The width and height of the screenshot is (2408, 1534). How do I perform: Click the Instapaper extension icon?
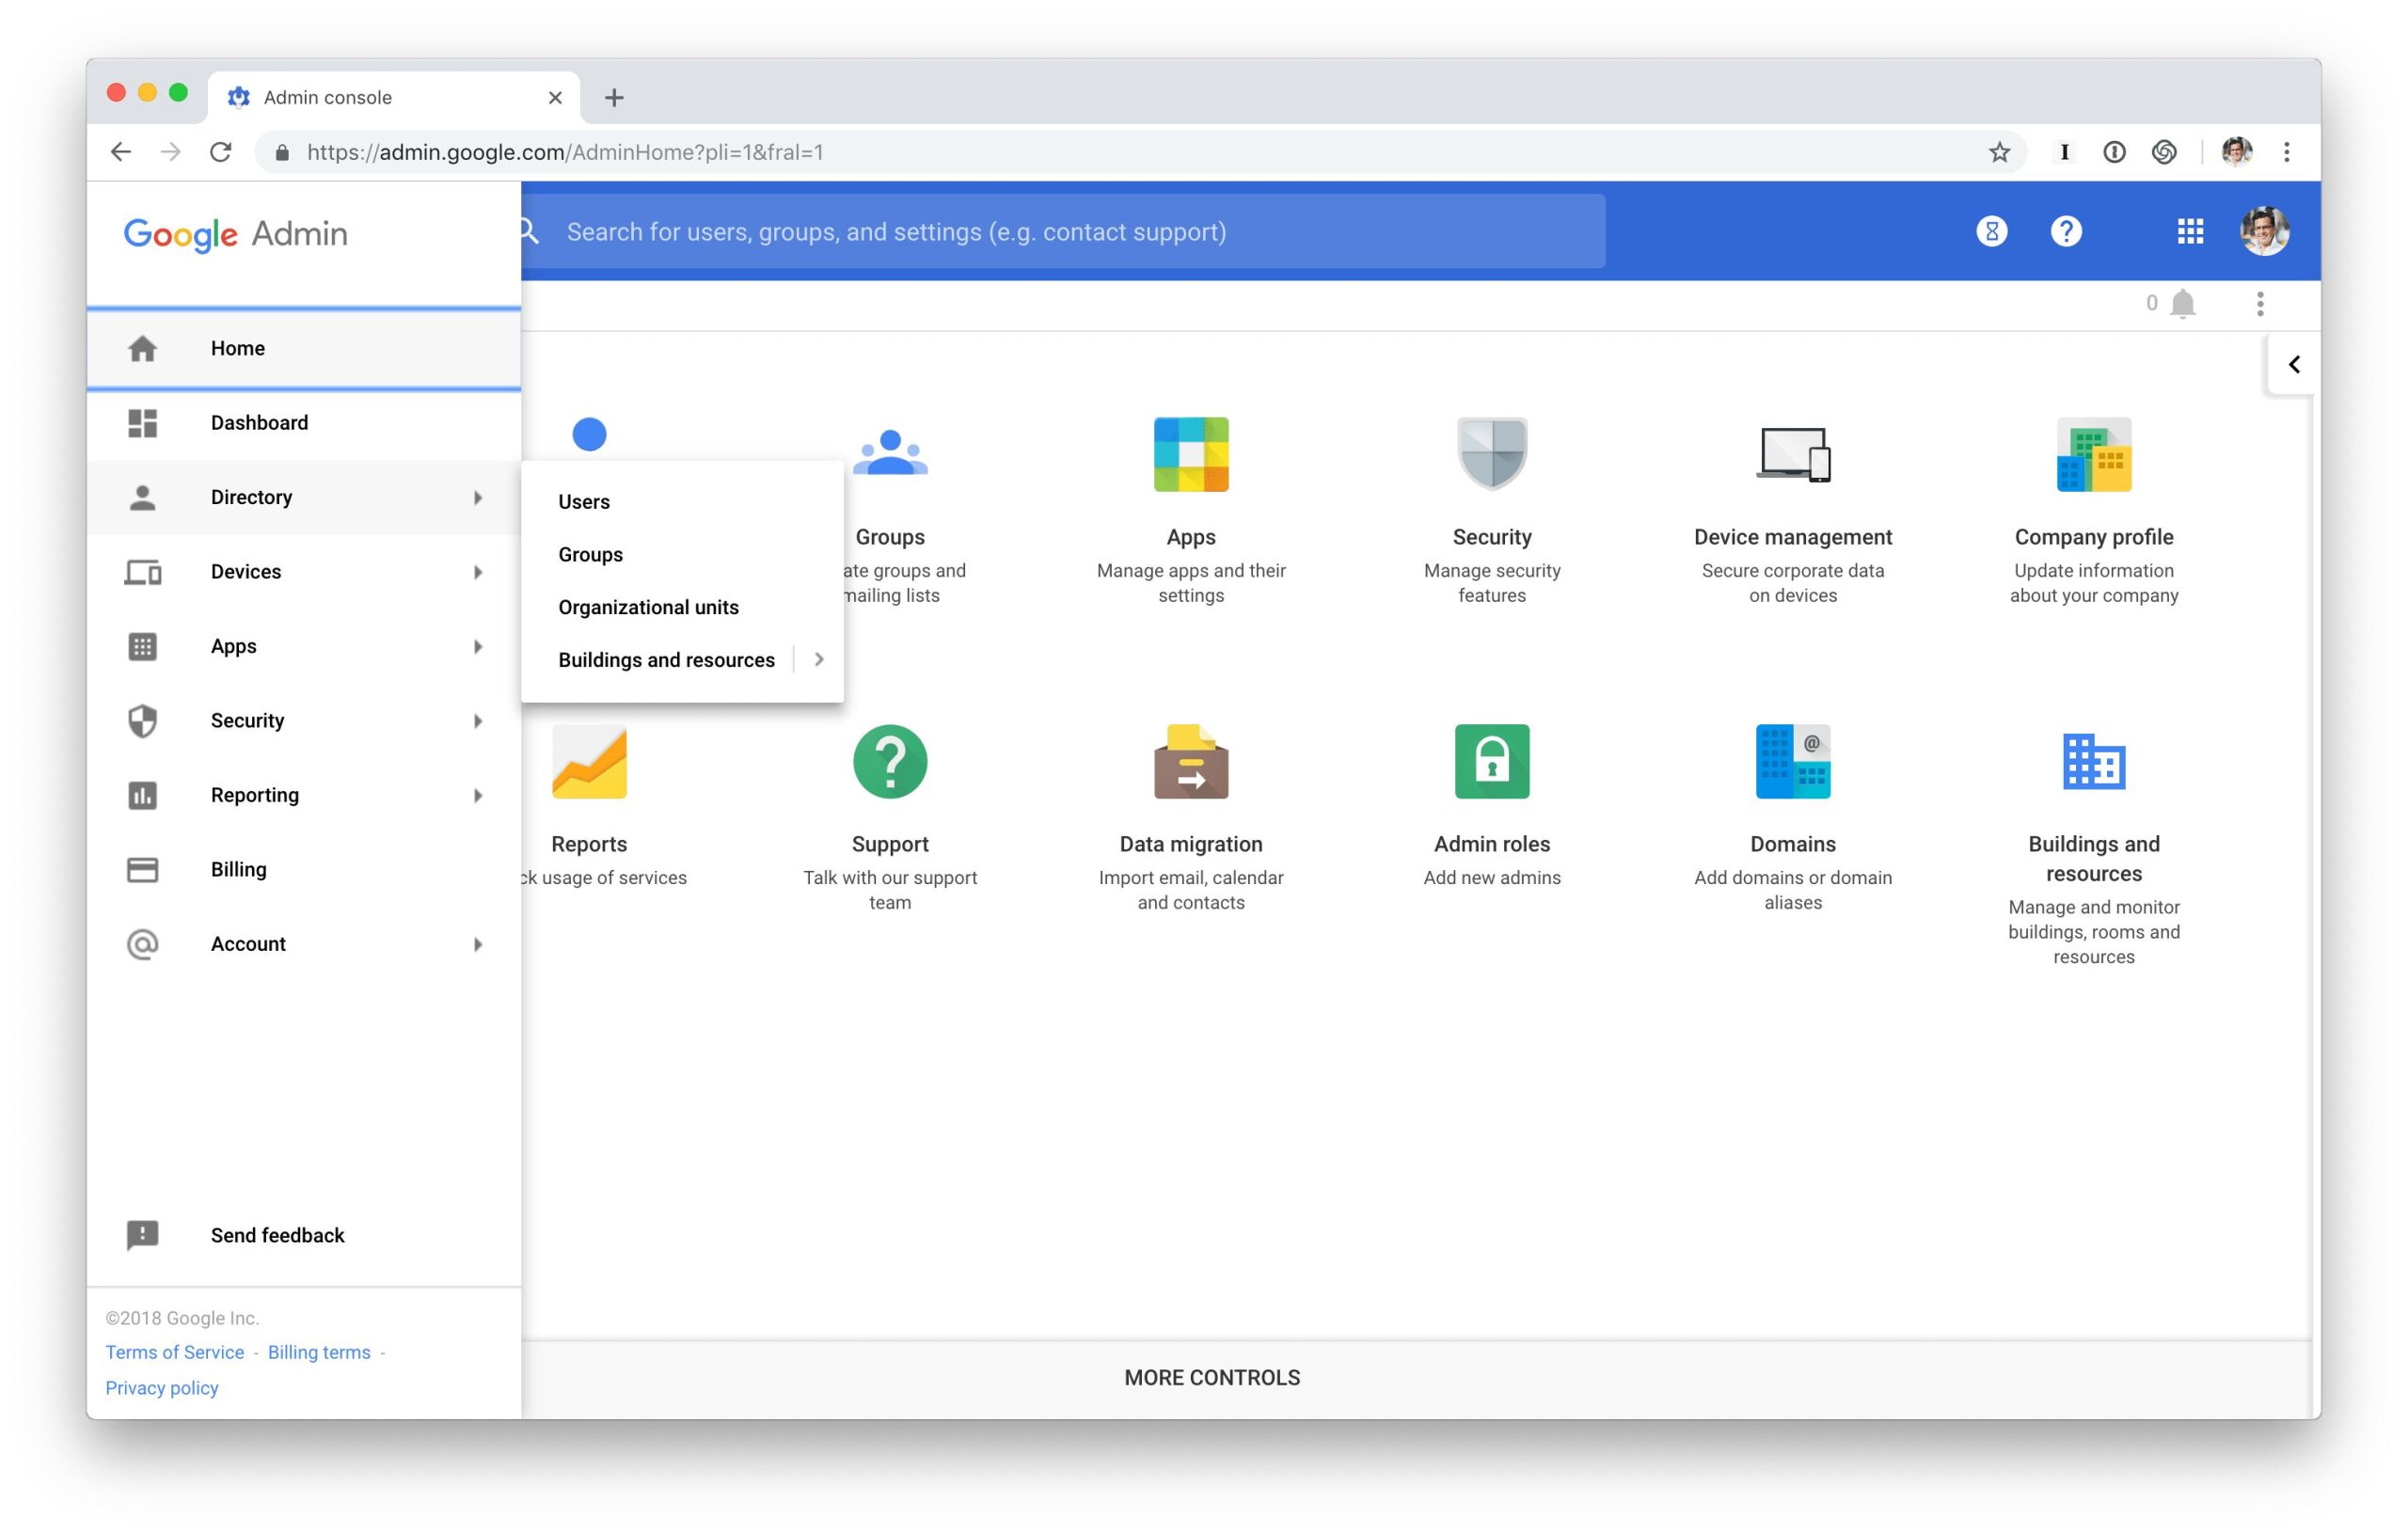pyautogui.click(x=2064, y=152)
